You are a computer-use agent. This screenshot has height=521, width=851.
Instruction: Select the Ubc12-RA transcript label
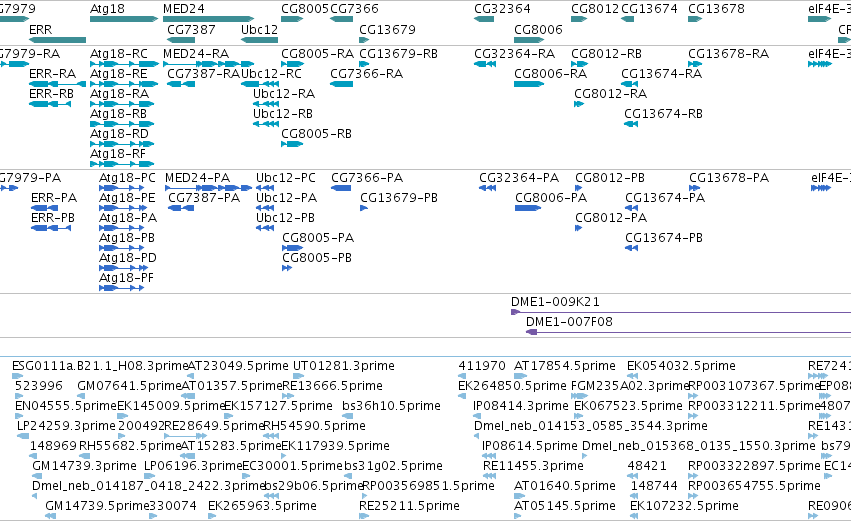click(x=284, y=94)
